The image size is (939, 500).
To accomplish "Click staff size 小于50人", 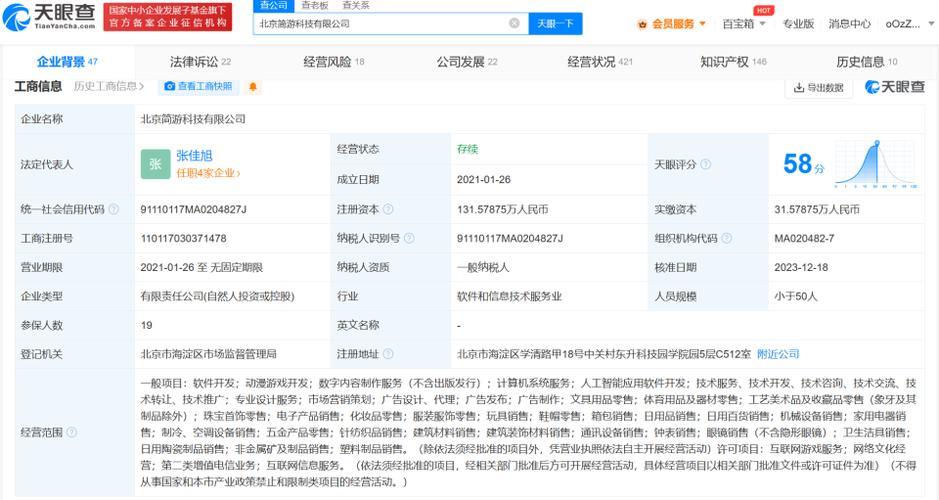I will (796, 296).
